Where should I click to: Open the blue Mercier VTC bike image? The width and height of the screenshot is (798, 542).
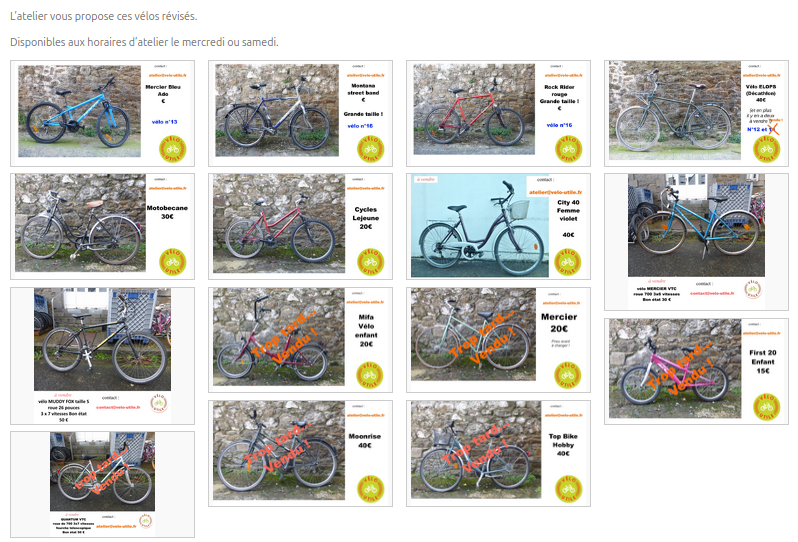coord(696,242)
